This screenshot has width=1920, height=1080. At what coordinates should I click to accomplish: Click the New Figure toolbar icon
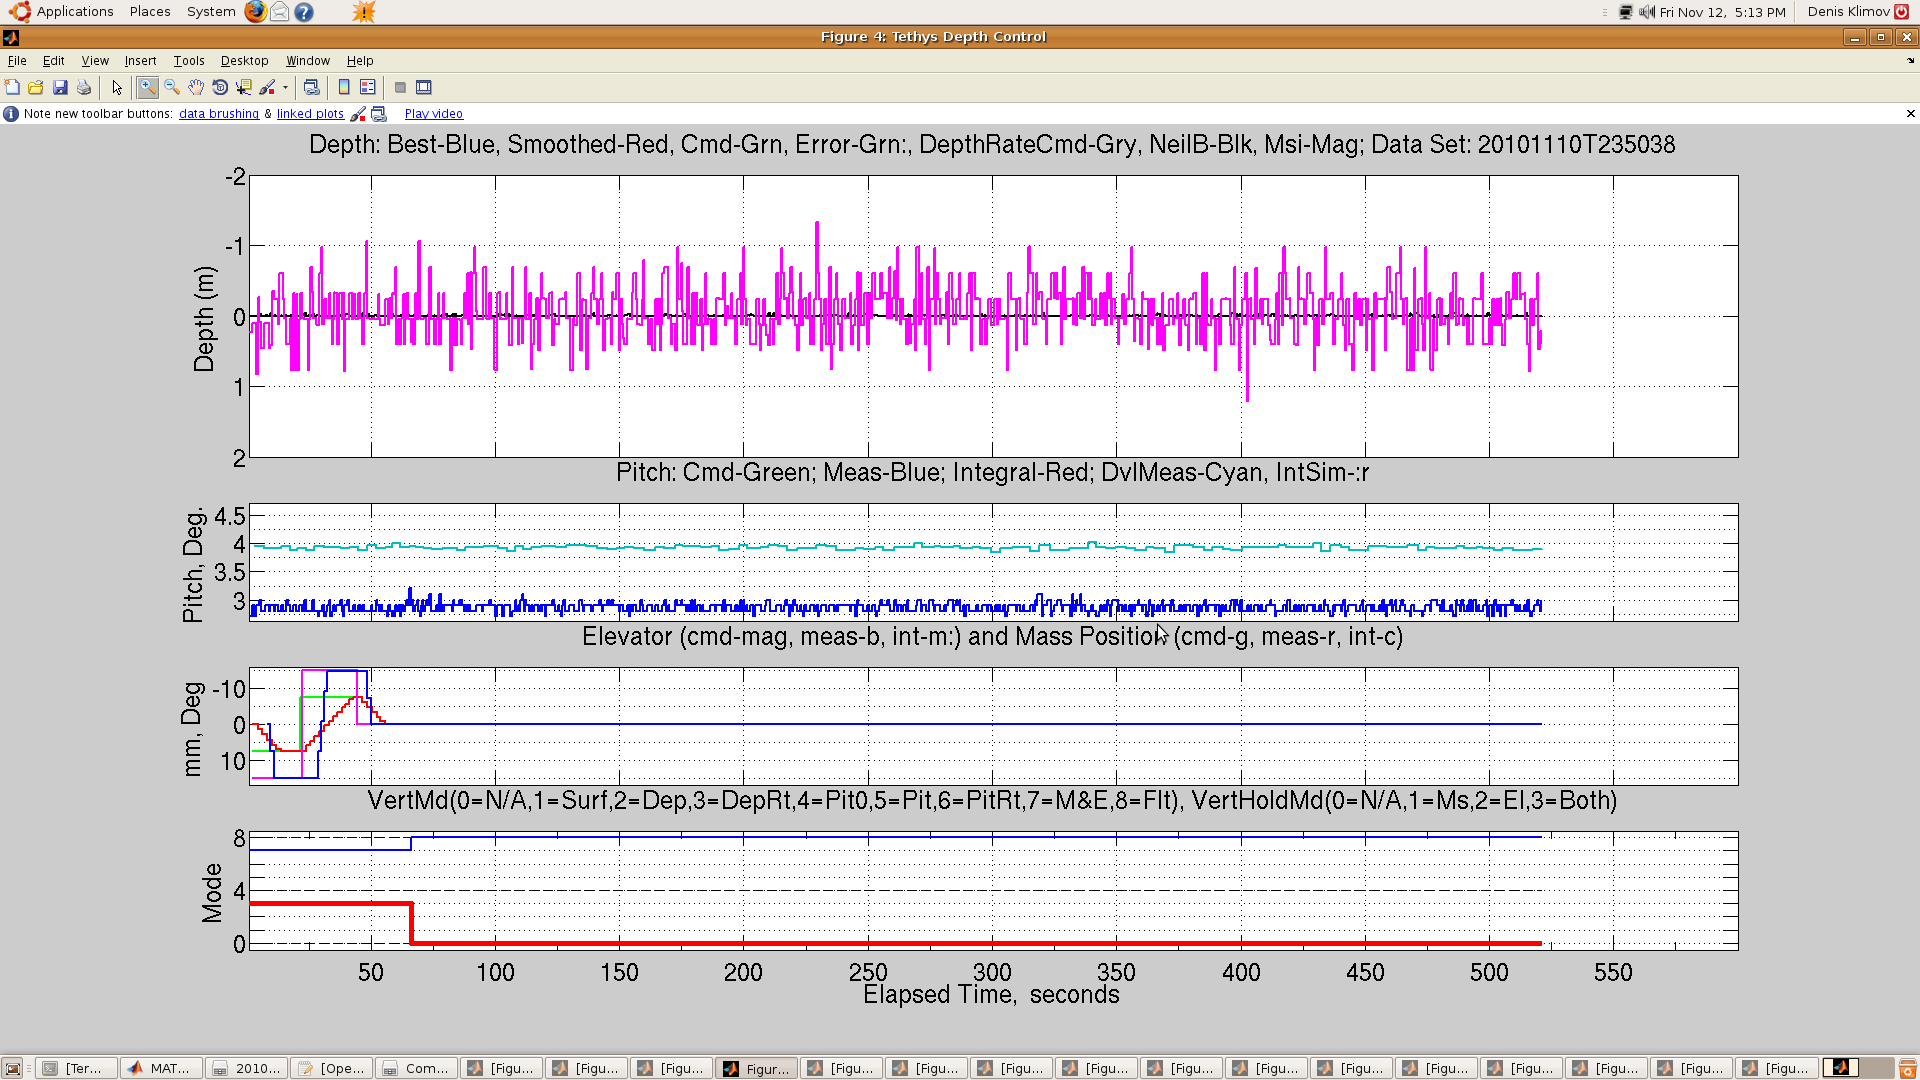pyautogui.click(x=13, y=87)
